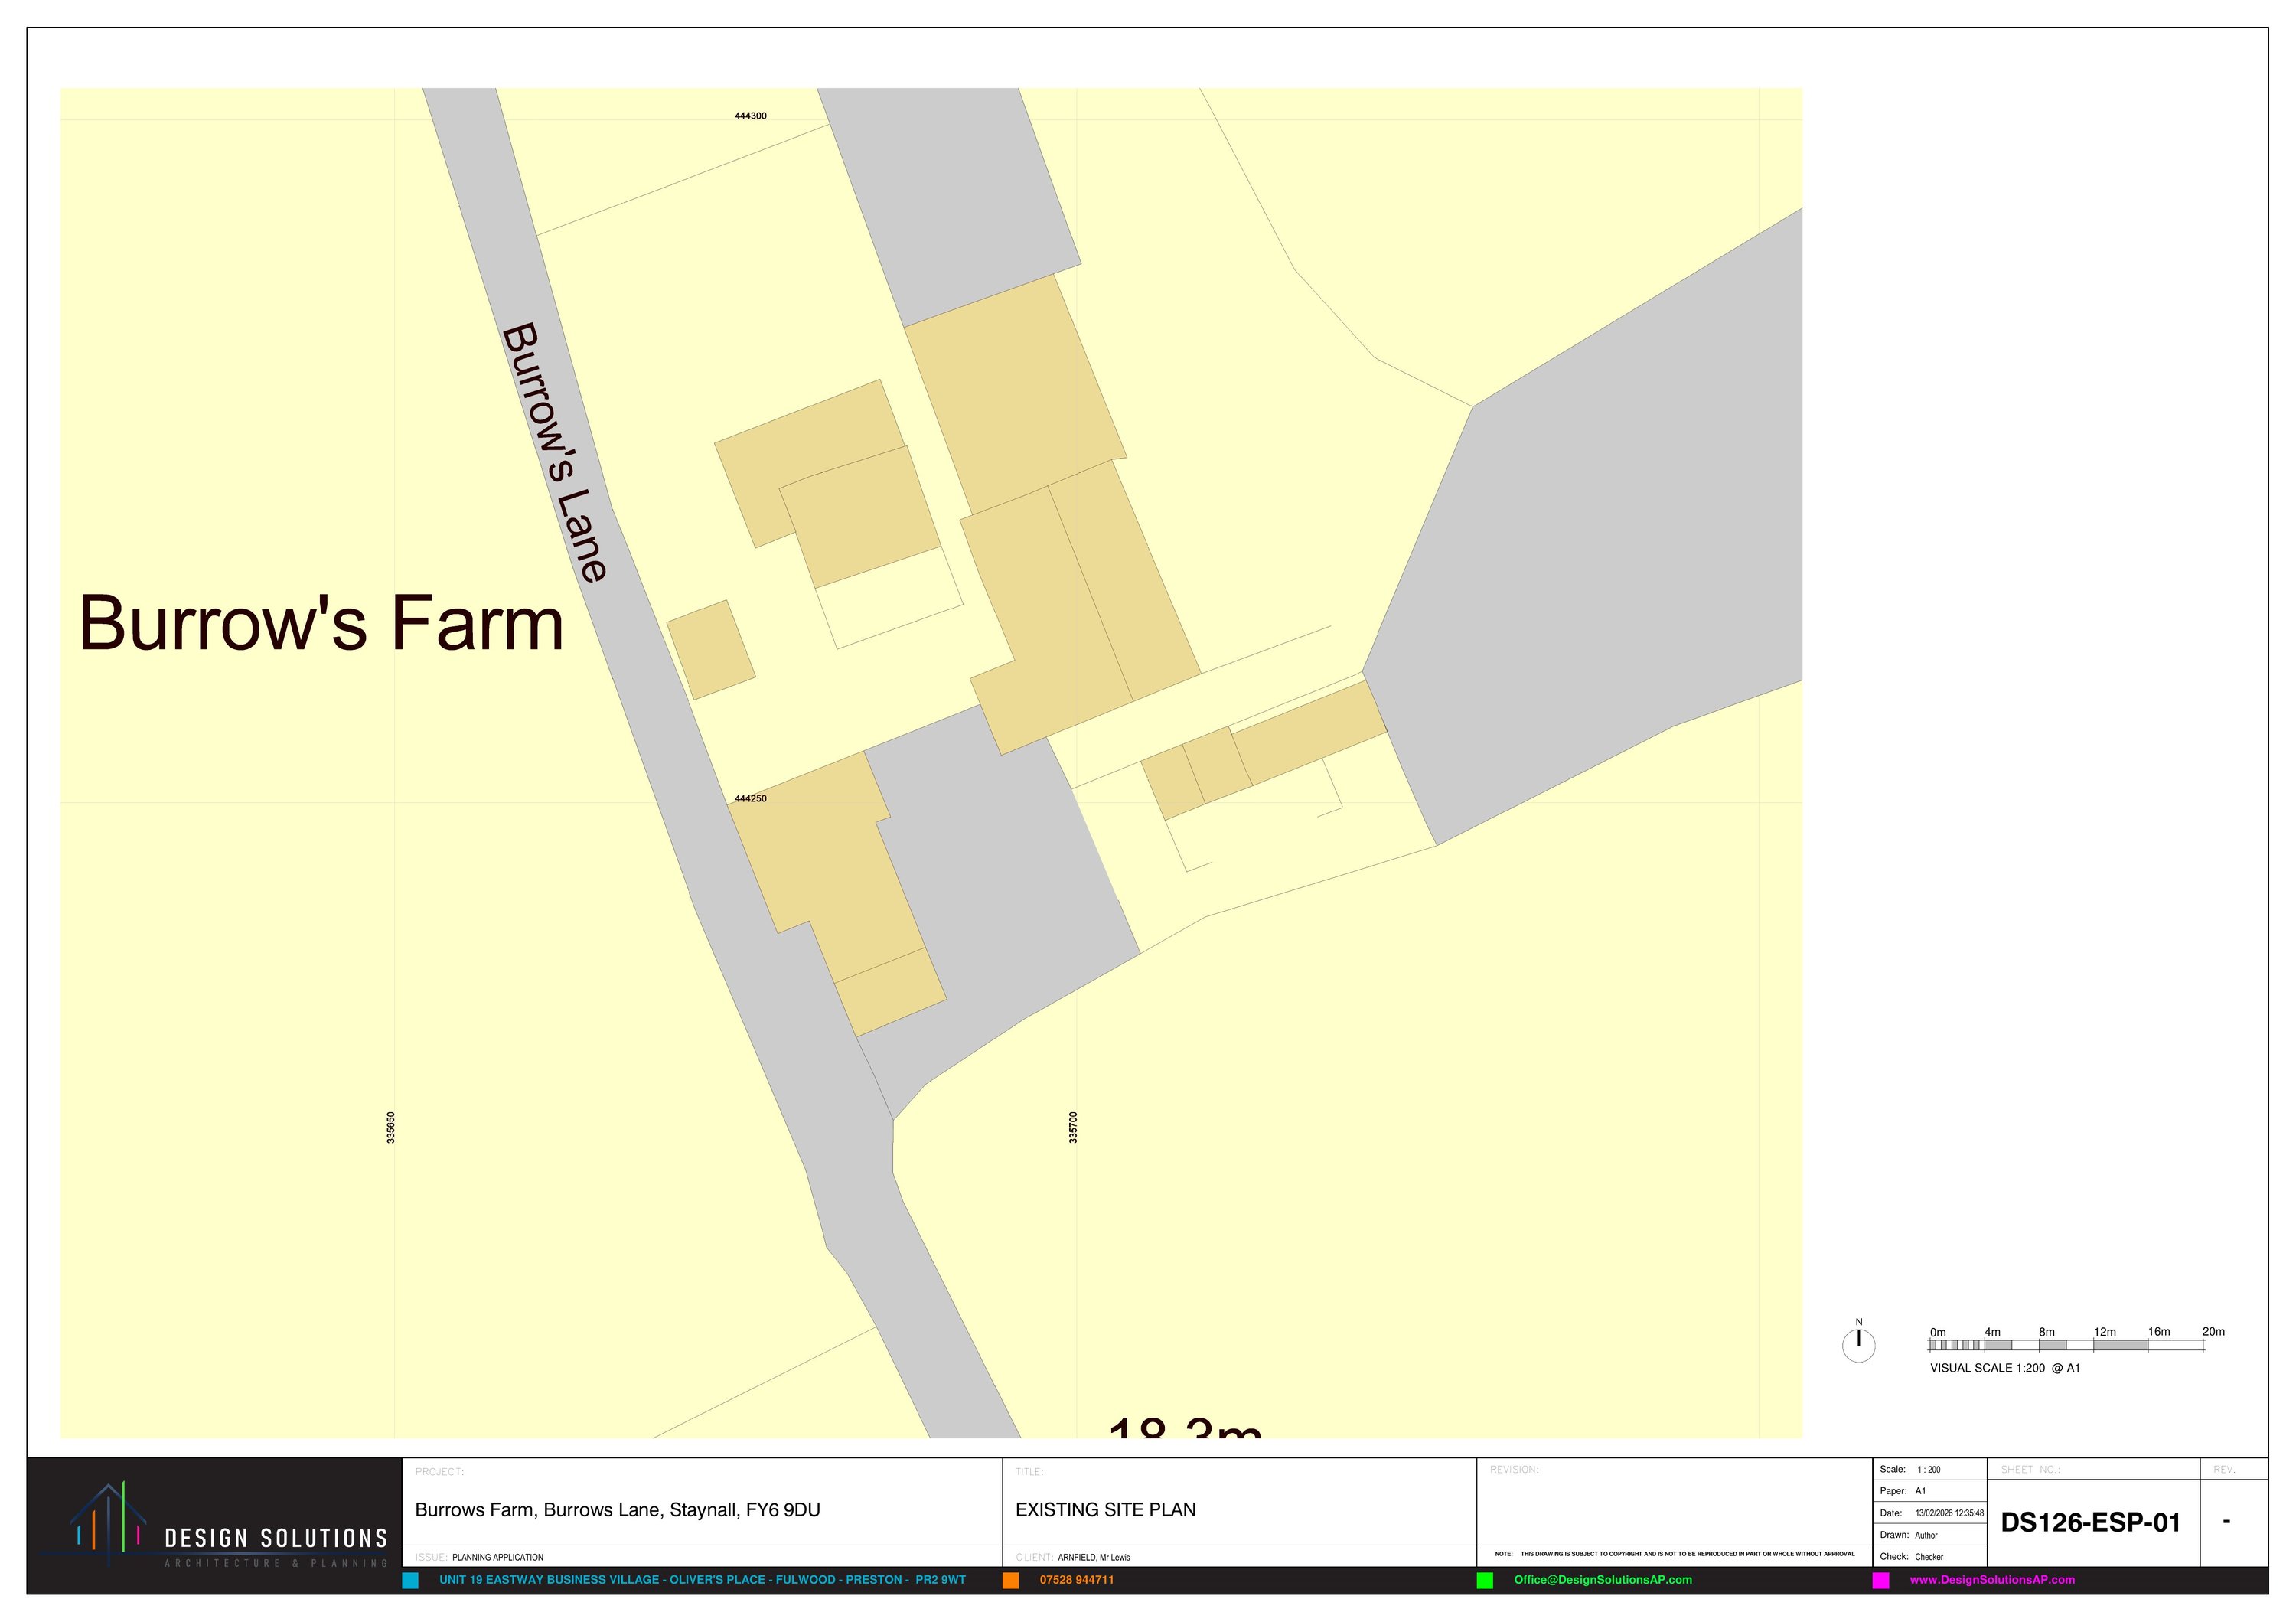Click the Burrows Farm project address text

click(x=617, y=1510)
